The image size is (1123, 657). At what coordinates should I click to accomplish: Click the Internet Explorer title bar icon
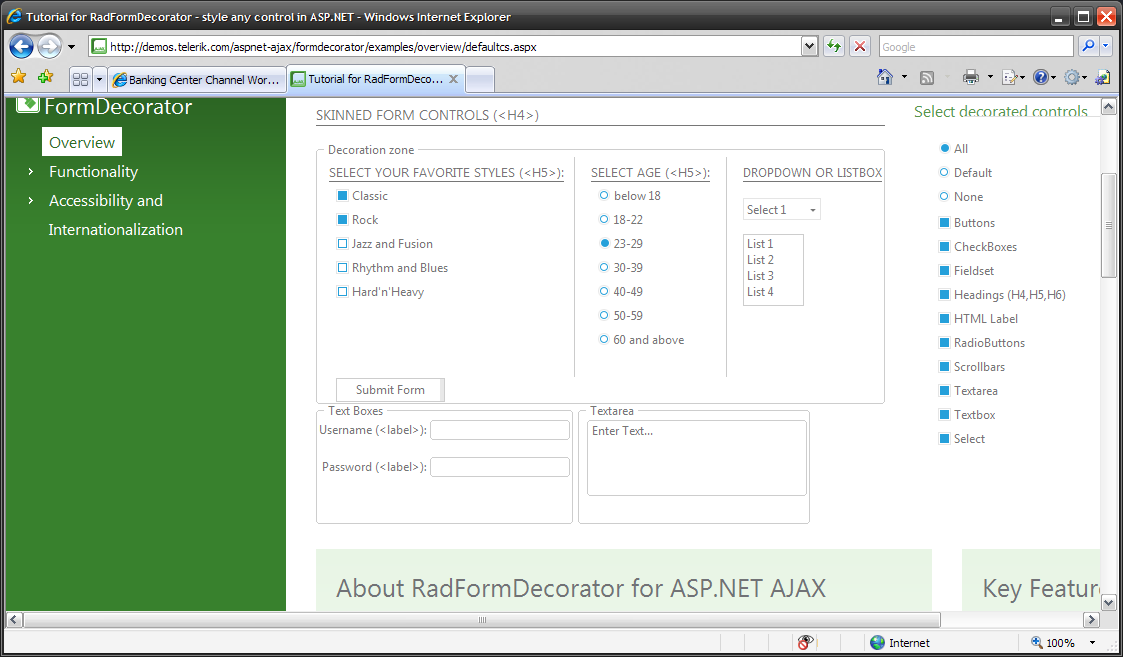pos(13,16)
